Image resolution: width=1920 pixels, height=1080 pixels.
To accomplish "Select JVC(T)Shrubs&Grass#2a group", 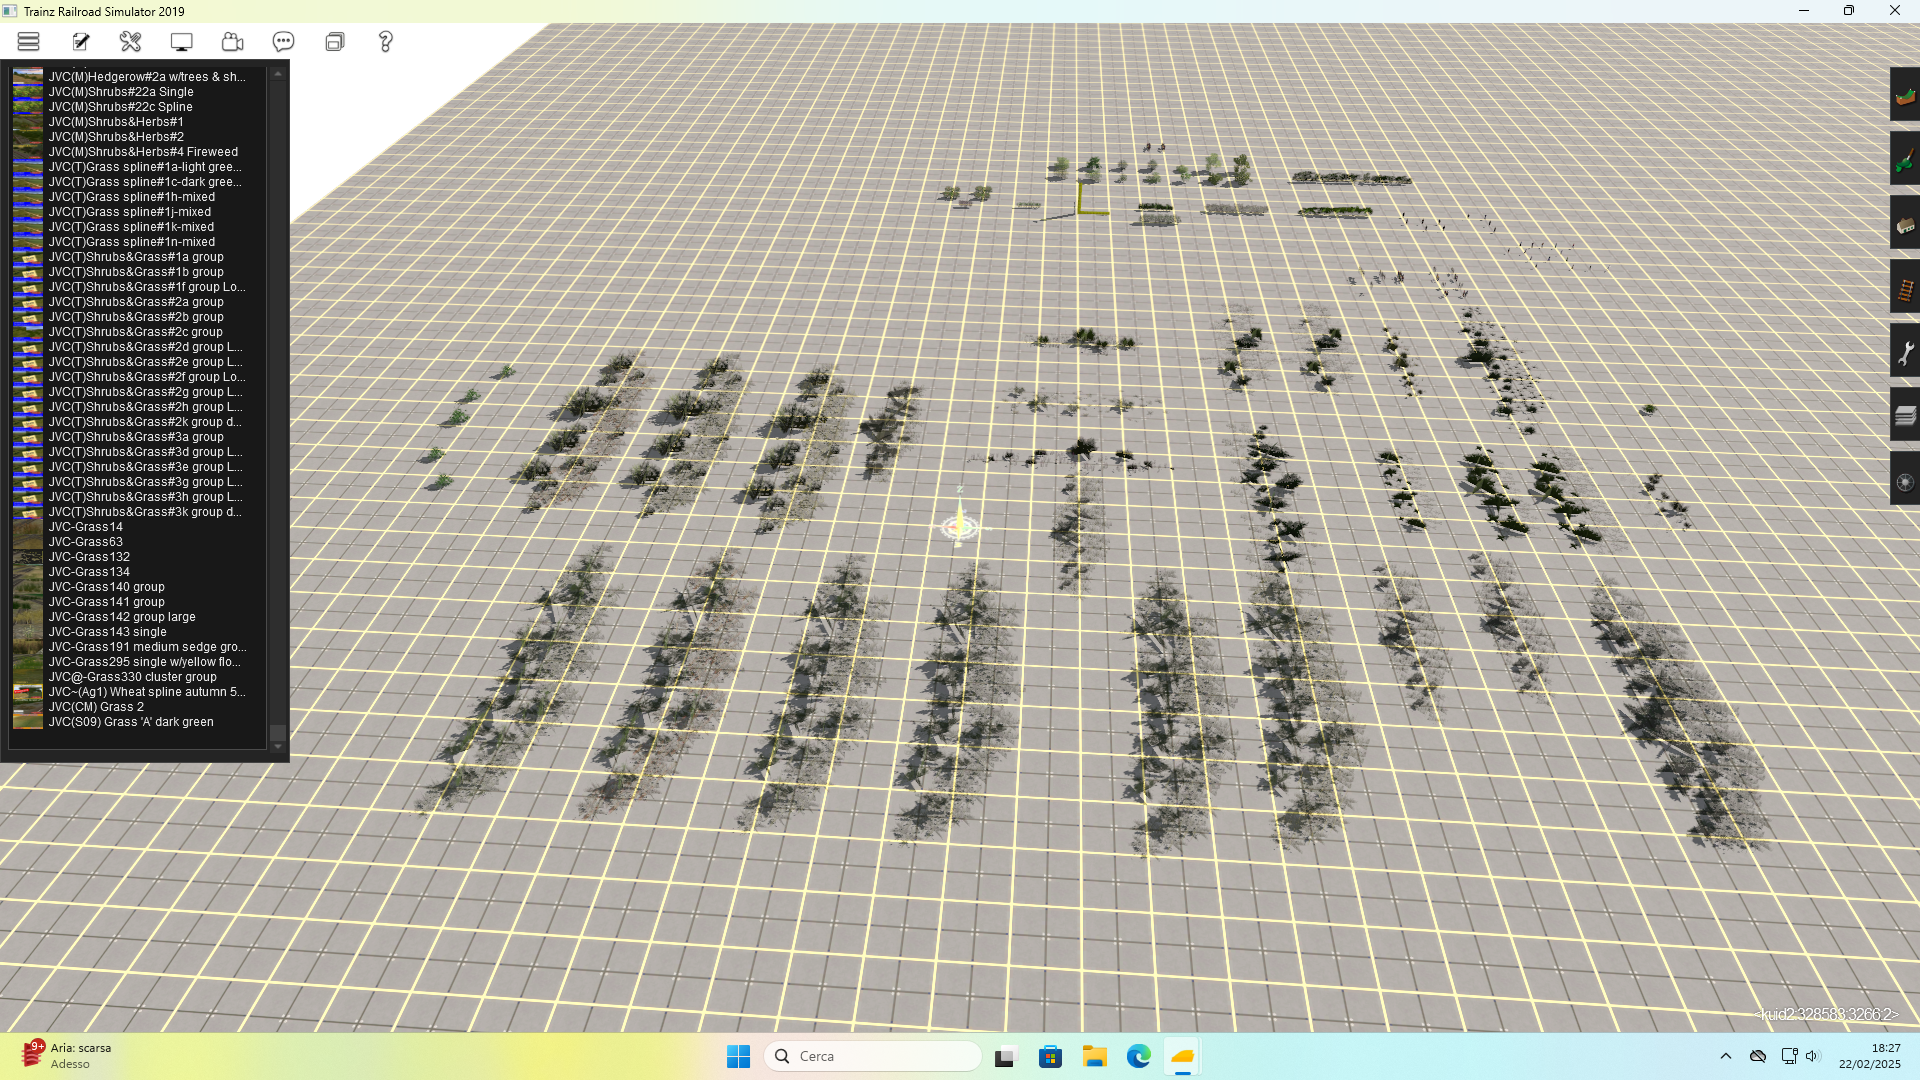I will (x=136, y=302).
